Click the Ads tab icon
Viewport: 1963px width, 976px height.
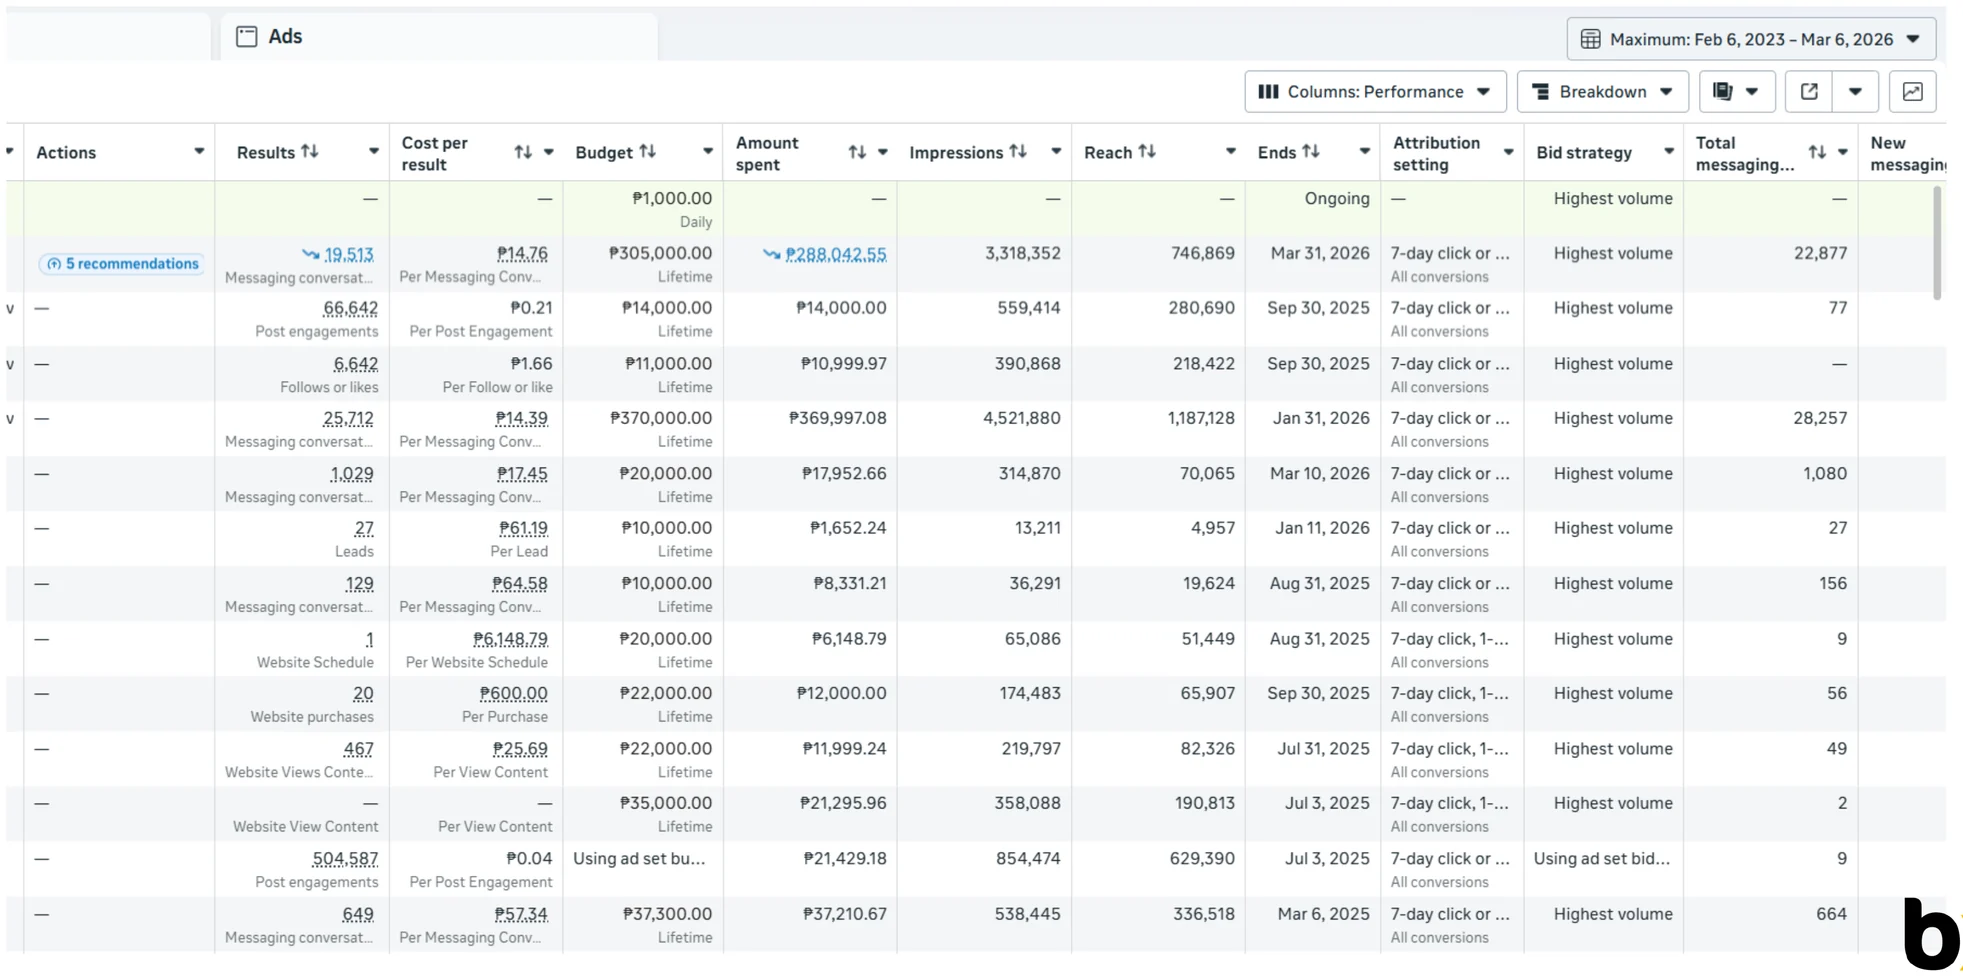coord(247,37)
